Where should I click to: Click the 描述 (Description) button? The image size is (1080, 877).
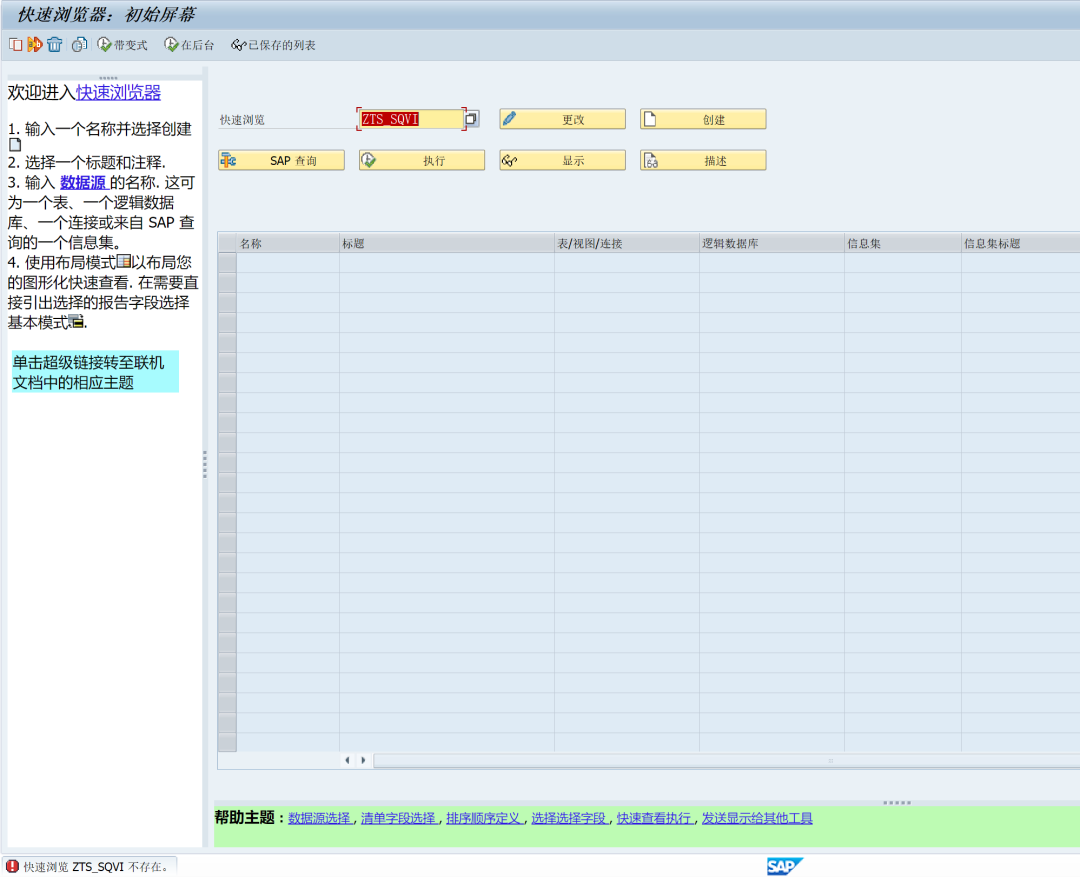703,161
